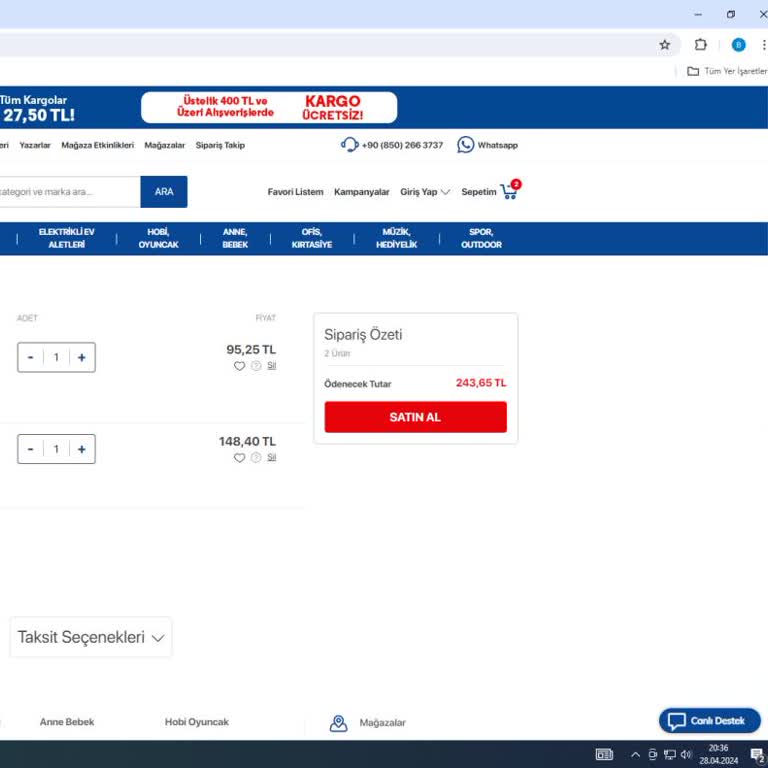The width and height of the screenshot is (768, 768).
Task: Open the browser extensions puzzle icon
Action: pyautogui.click(x=700, y=45)
